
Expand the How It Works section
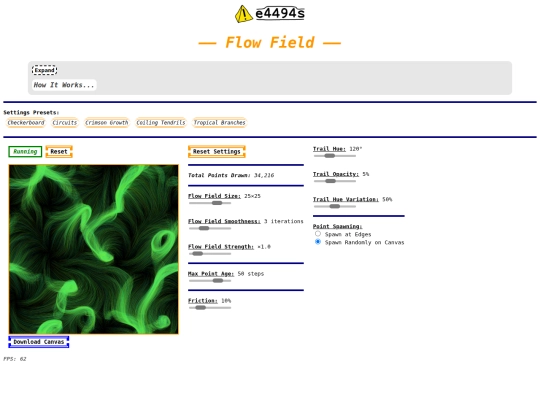(44, 70)
